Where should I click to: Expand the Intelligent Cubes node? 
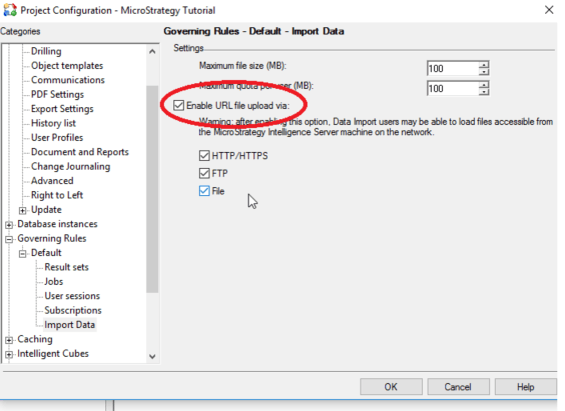tap(9, 354)
